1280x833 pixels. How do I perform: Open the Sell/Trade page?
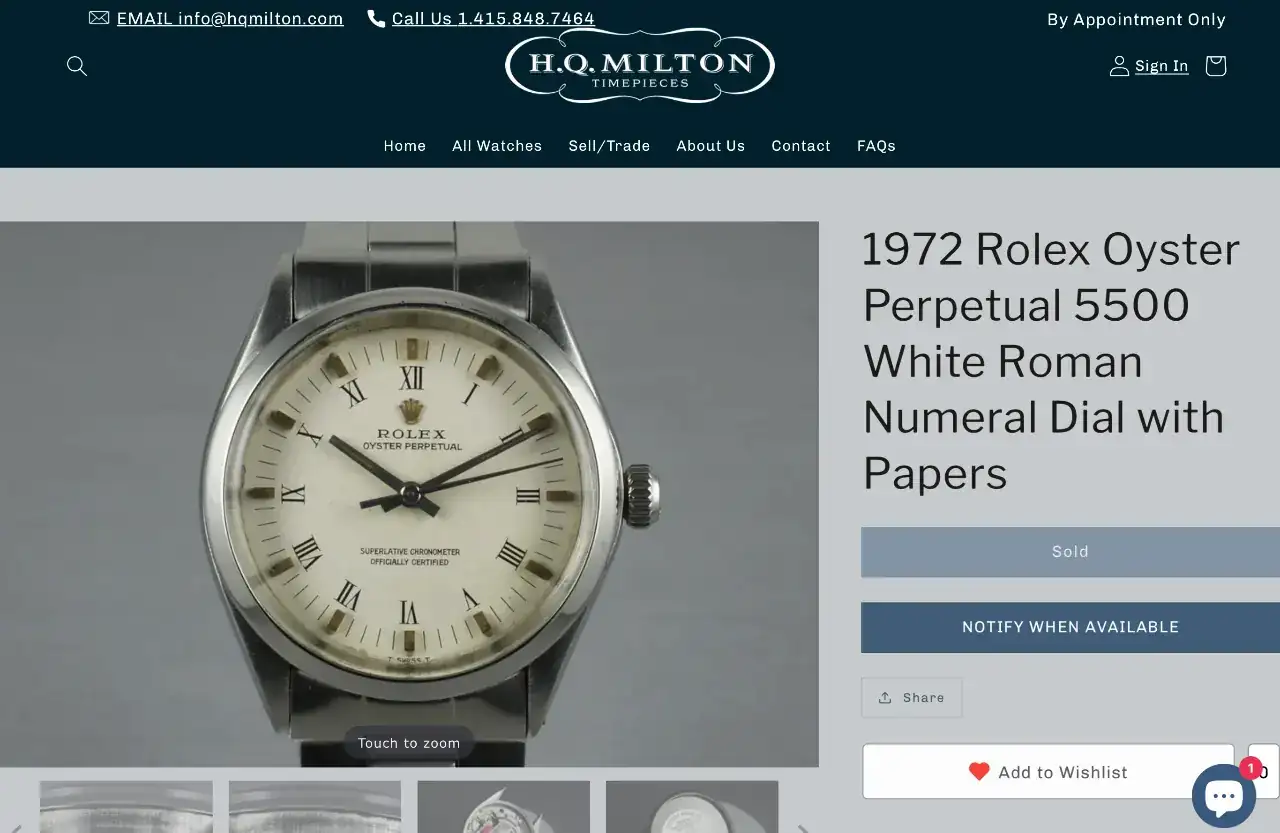click(609, 146)
